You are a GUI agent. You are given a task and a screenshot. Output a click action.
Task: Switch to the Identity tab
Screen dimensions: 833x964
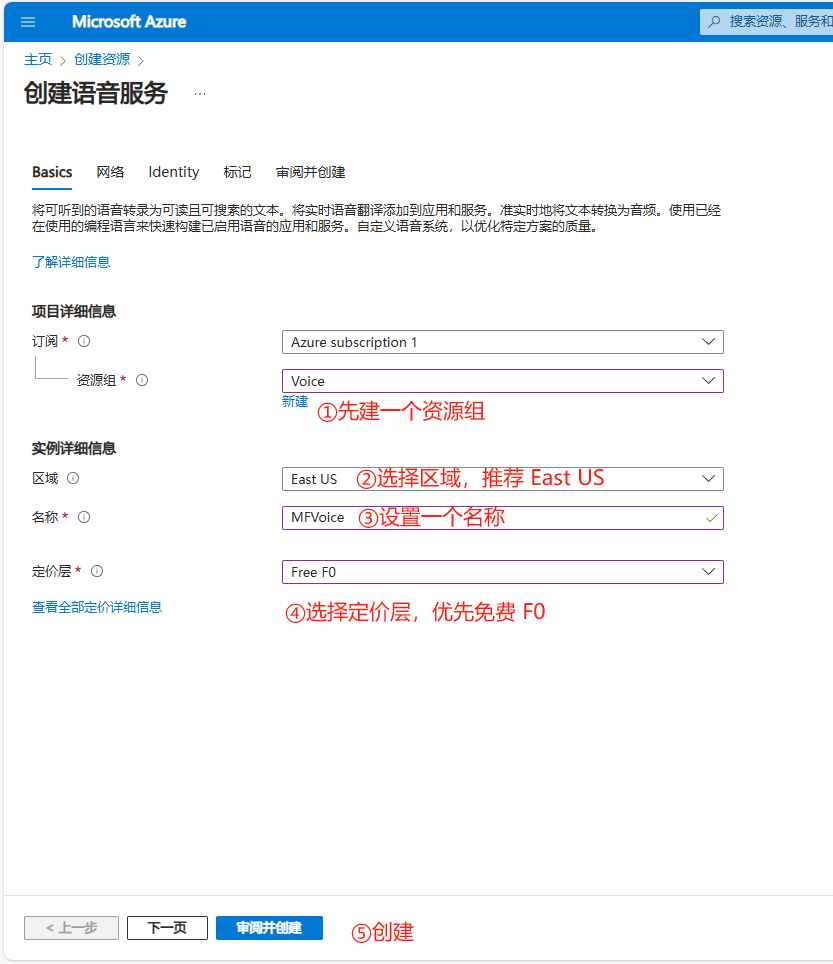click(x=173, y=172)
